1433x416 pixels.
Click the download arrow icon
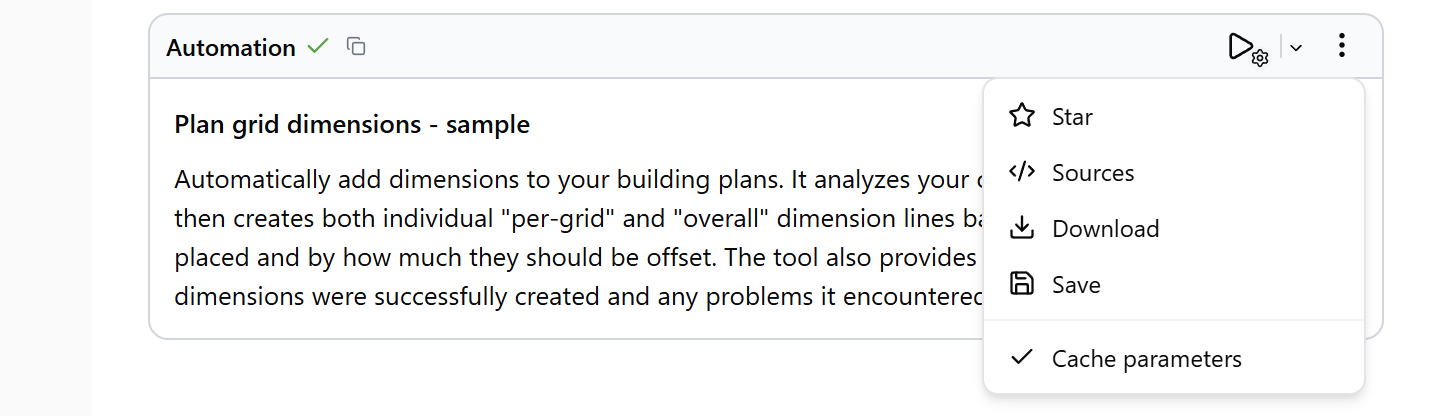tap(1021, 228)
